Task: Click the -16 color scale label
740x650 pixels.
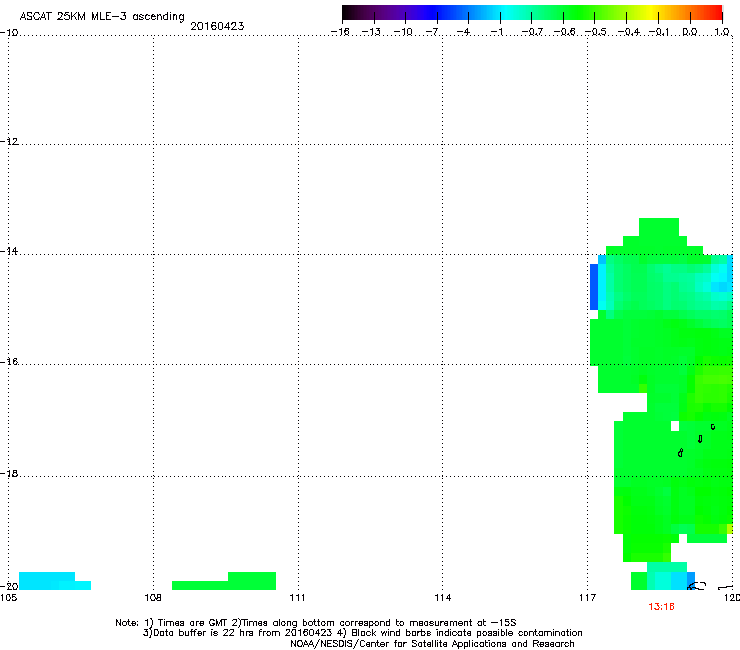Action: click(x=340, y=32)
